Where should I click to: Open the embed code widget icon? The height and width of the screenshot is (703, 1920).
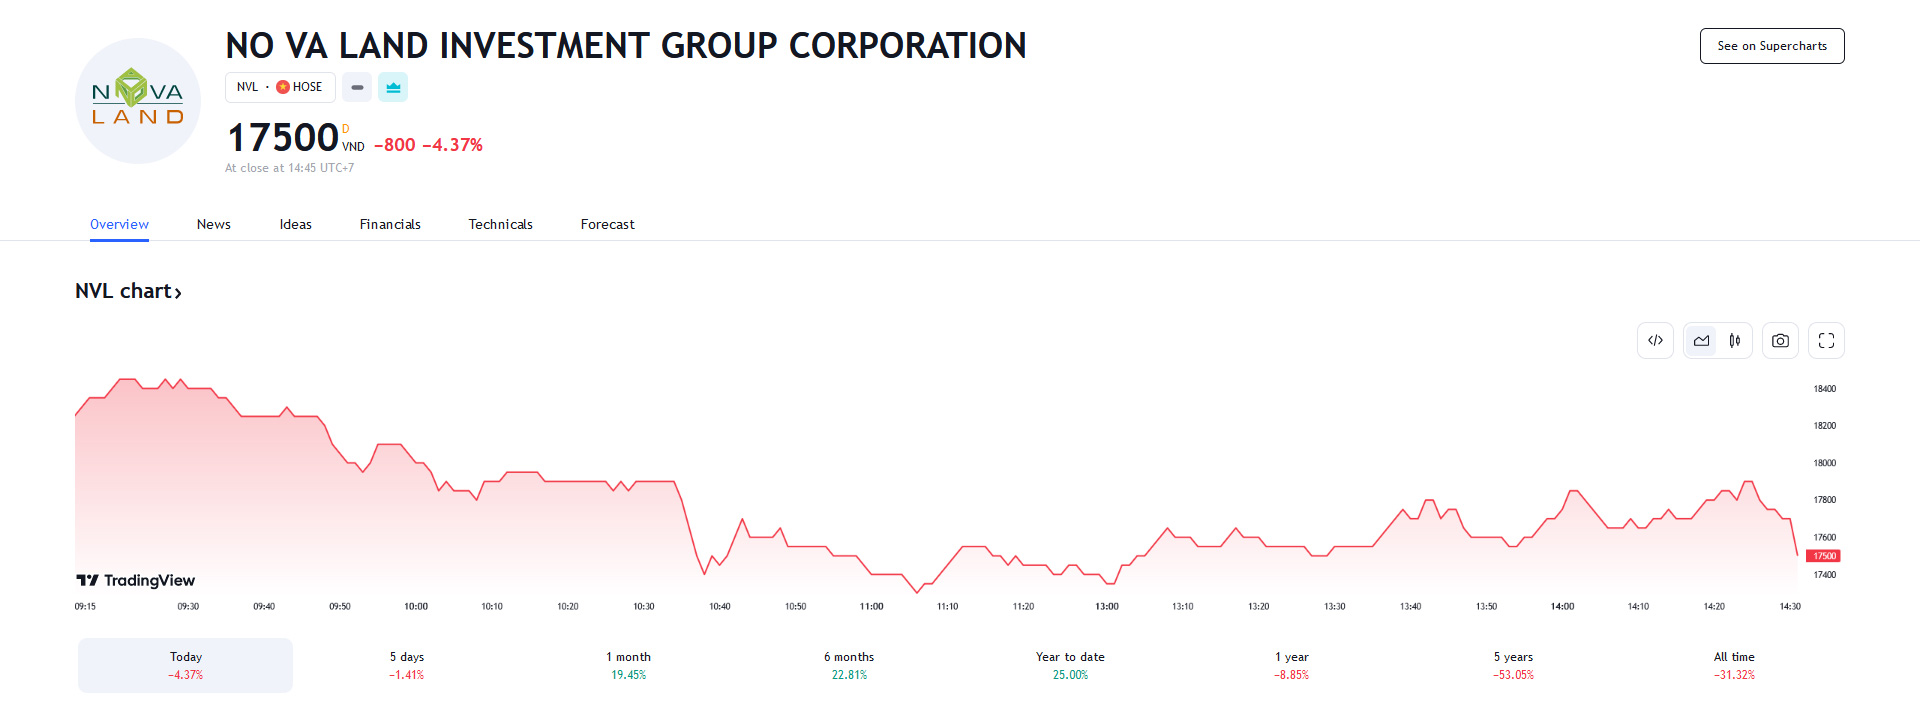tap(1655, 341)
